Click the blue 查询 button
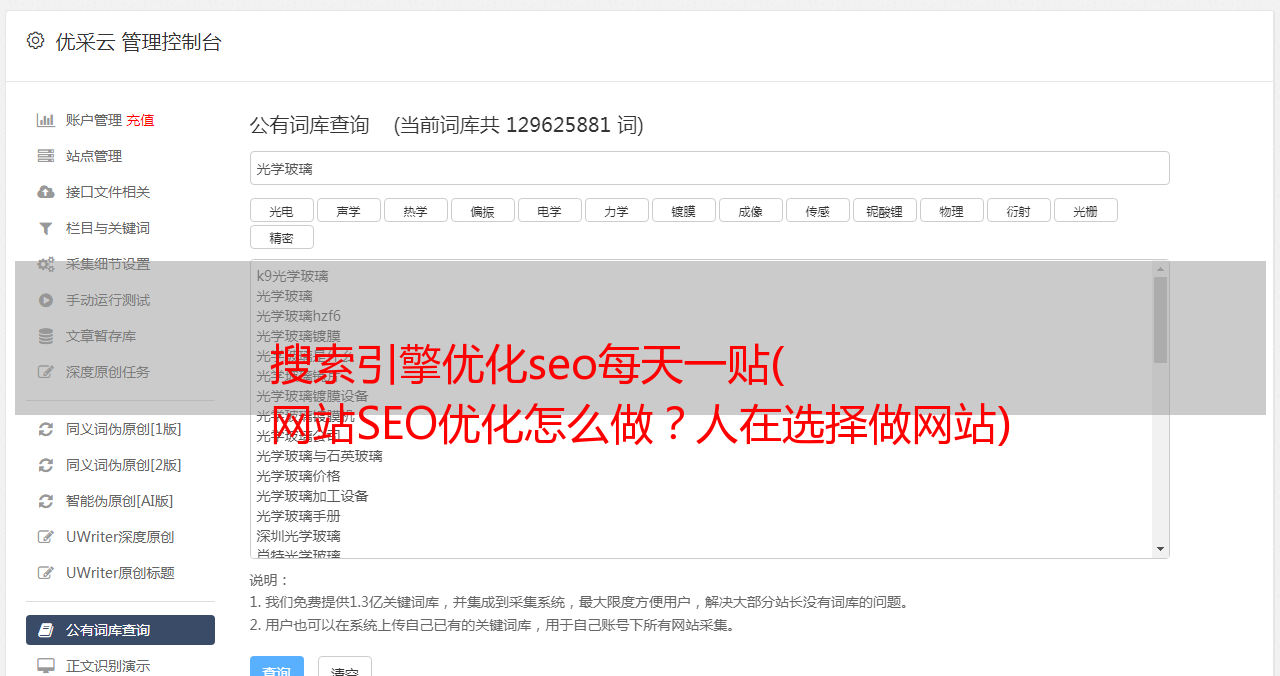Screen dimensions: 1280x676 [x=277, y=667]
